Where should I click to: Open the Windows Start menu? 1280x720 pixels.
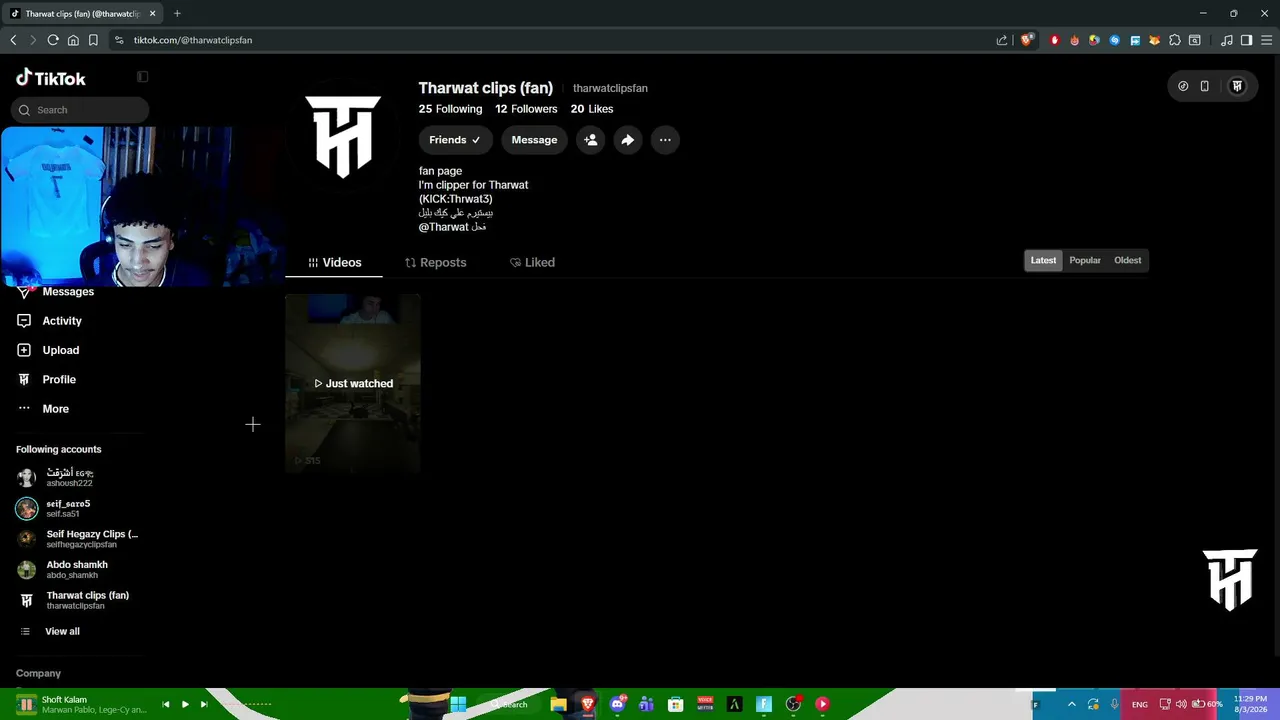click(458, 704)
